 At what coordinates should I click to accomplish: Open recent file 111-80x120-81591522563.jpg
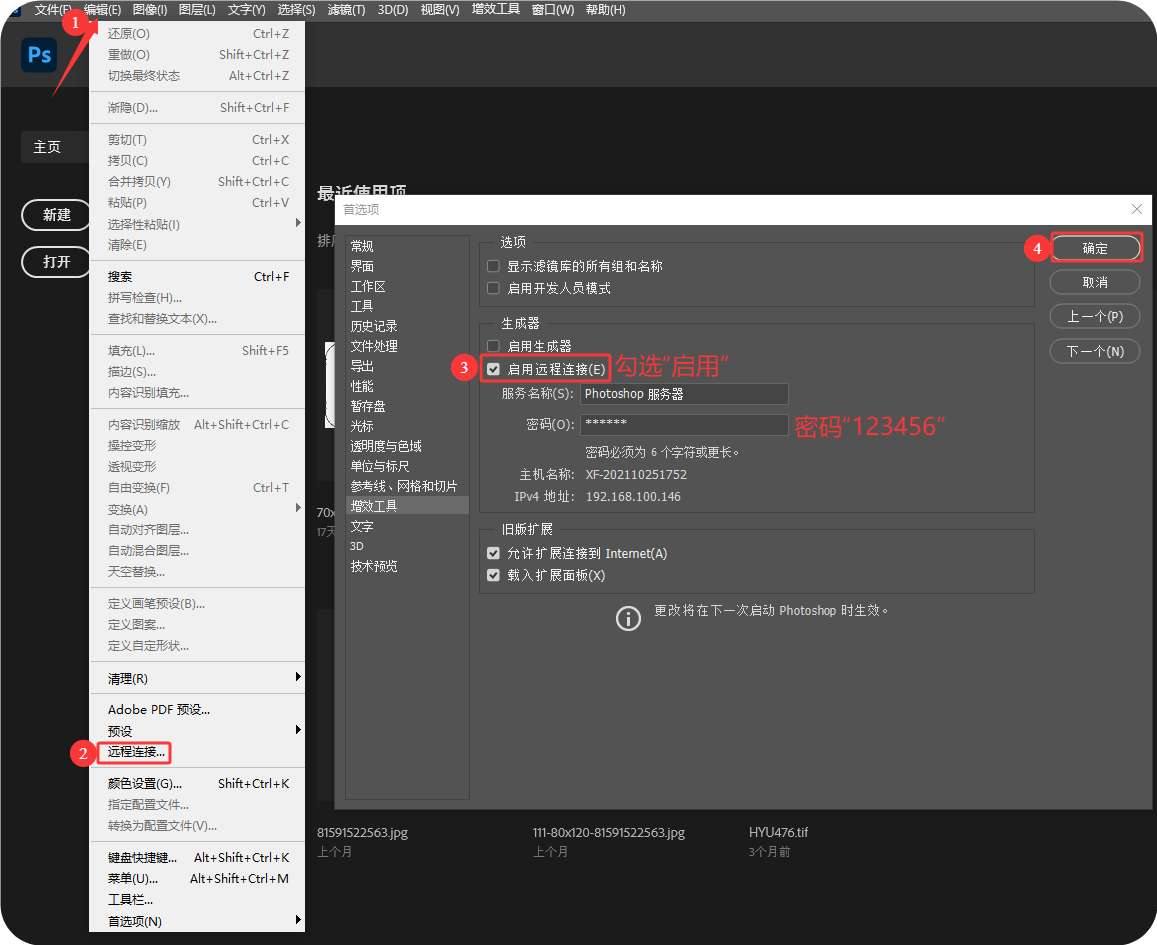609,832
